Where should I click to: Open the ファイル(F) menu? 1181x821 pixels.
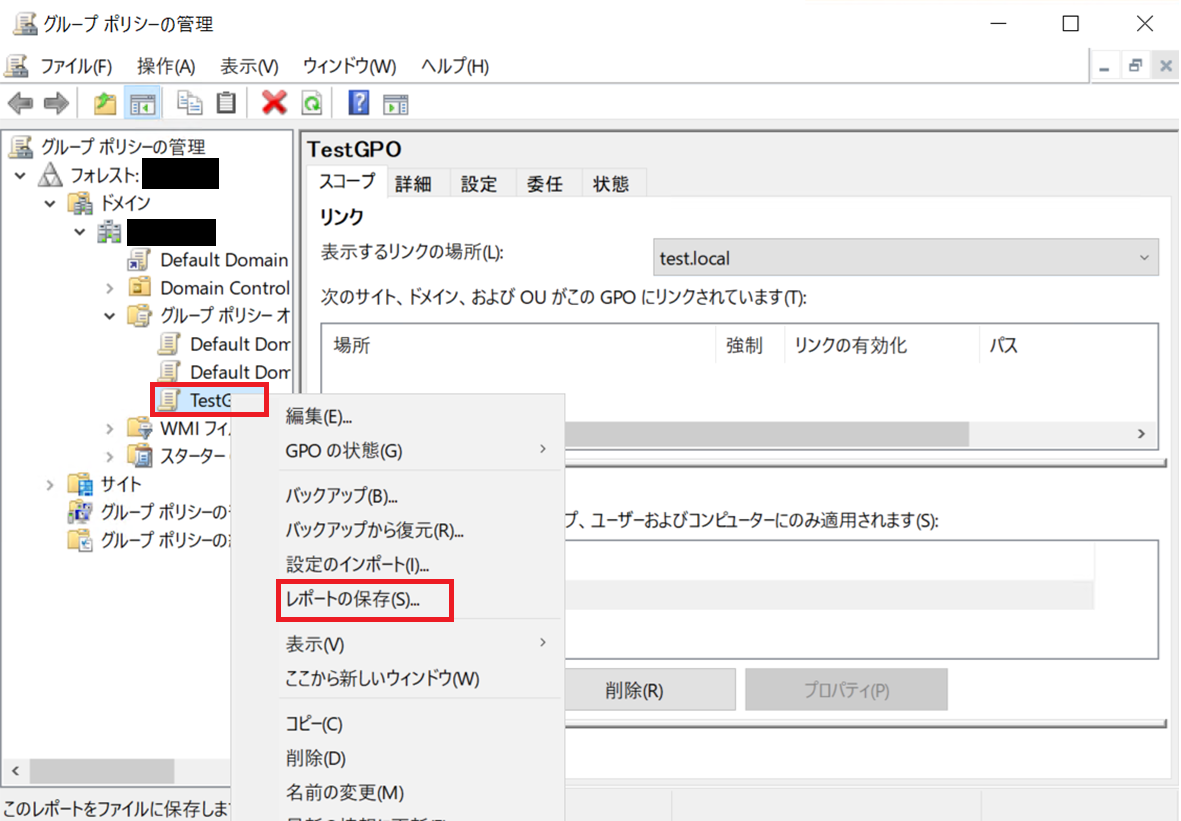(x=76, y=66)
